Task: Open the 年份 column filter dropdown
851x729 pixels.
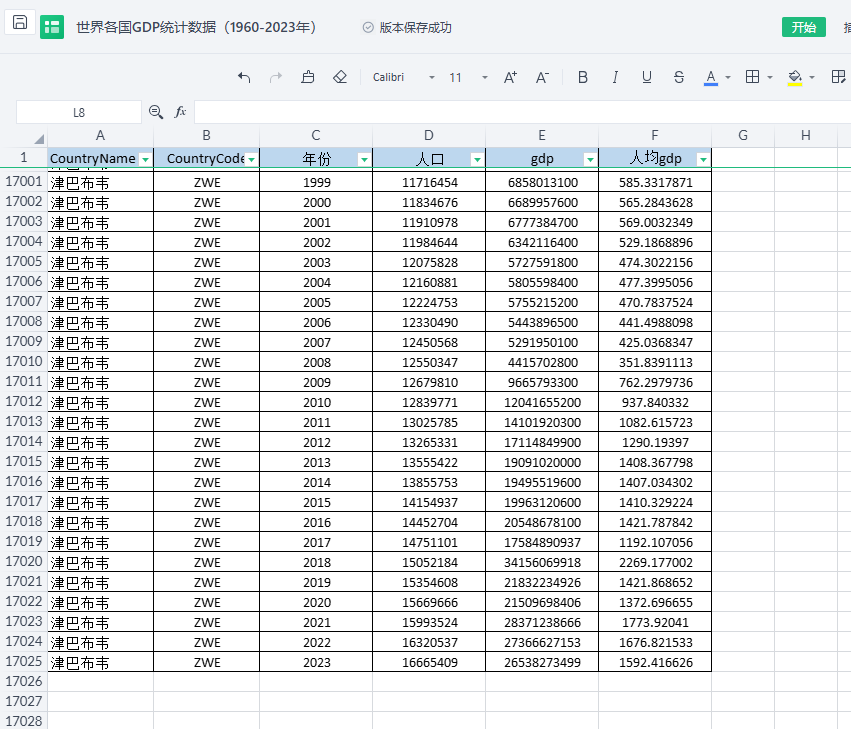Action: pos(364,159)
